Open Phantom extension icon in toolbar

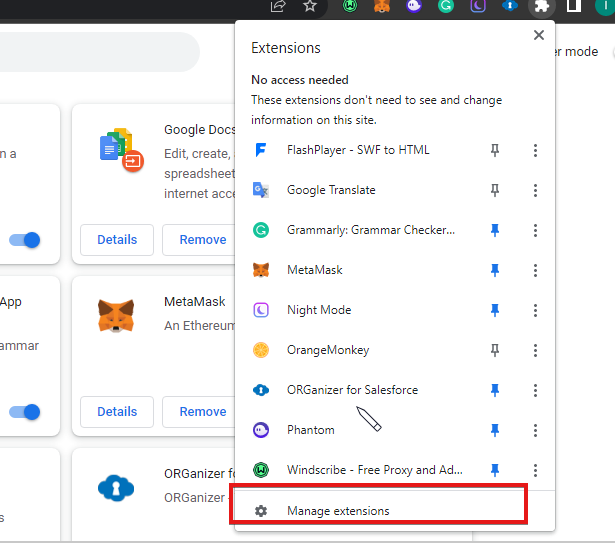coord(414,6)
